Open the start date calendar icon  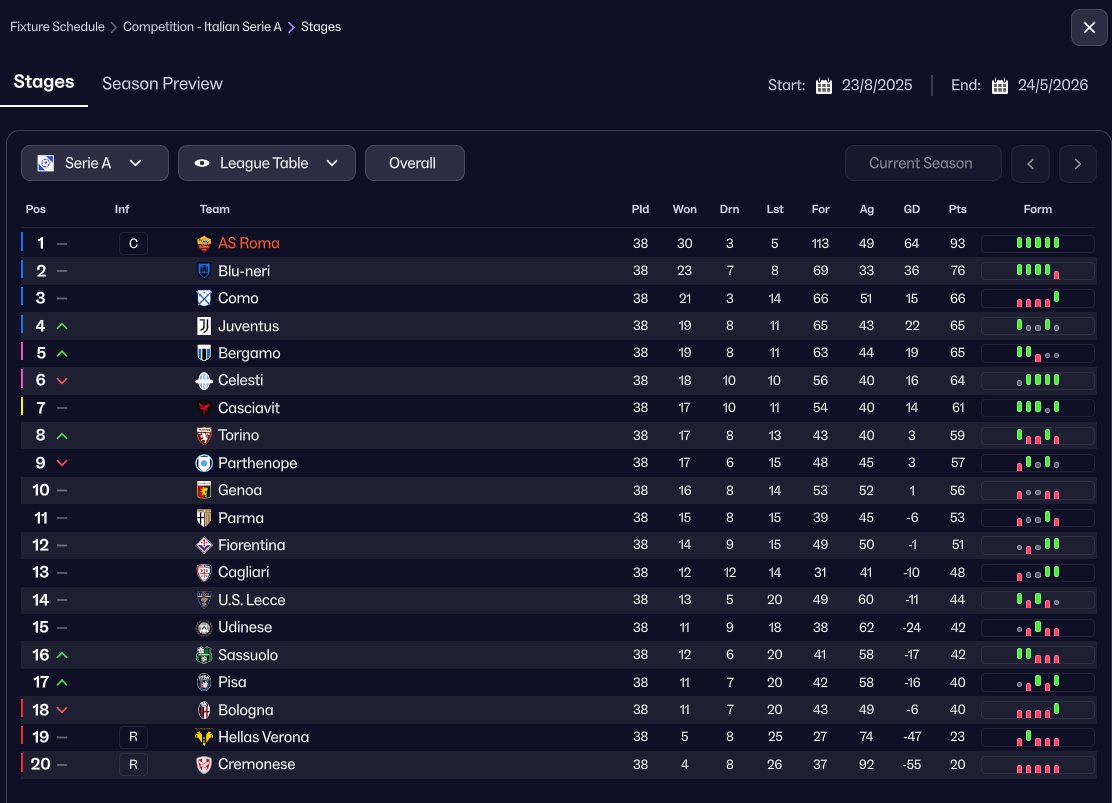click(x=824, y=86)
